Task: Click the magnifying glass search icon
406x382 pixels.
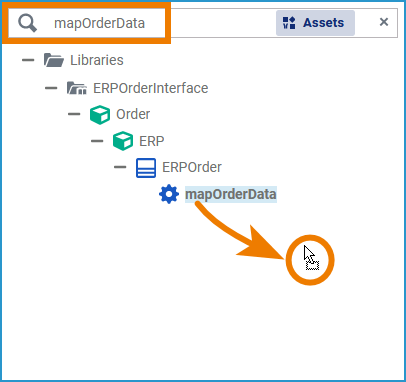Action: [x=27, y=23]
